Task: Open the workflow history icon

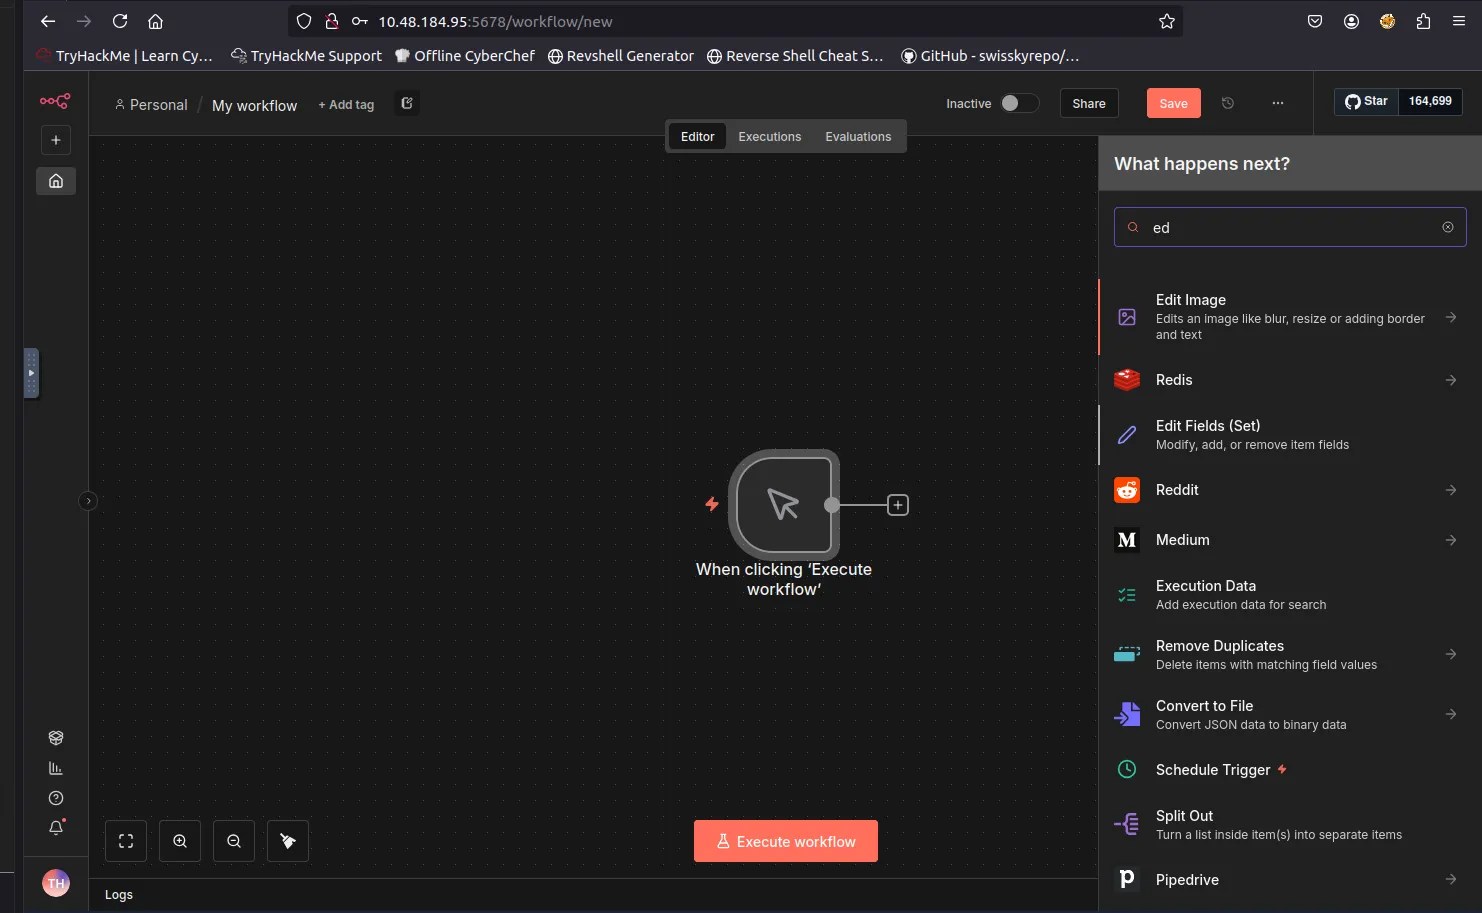Action: [x=1228, y=103]
